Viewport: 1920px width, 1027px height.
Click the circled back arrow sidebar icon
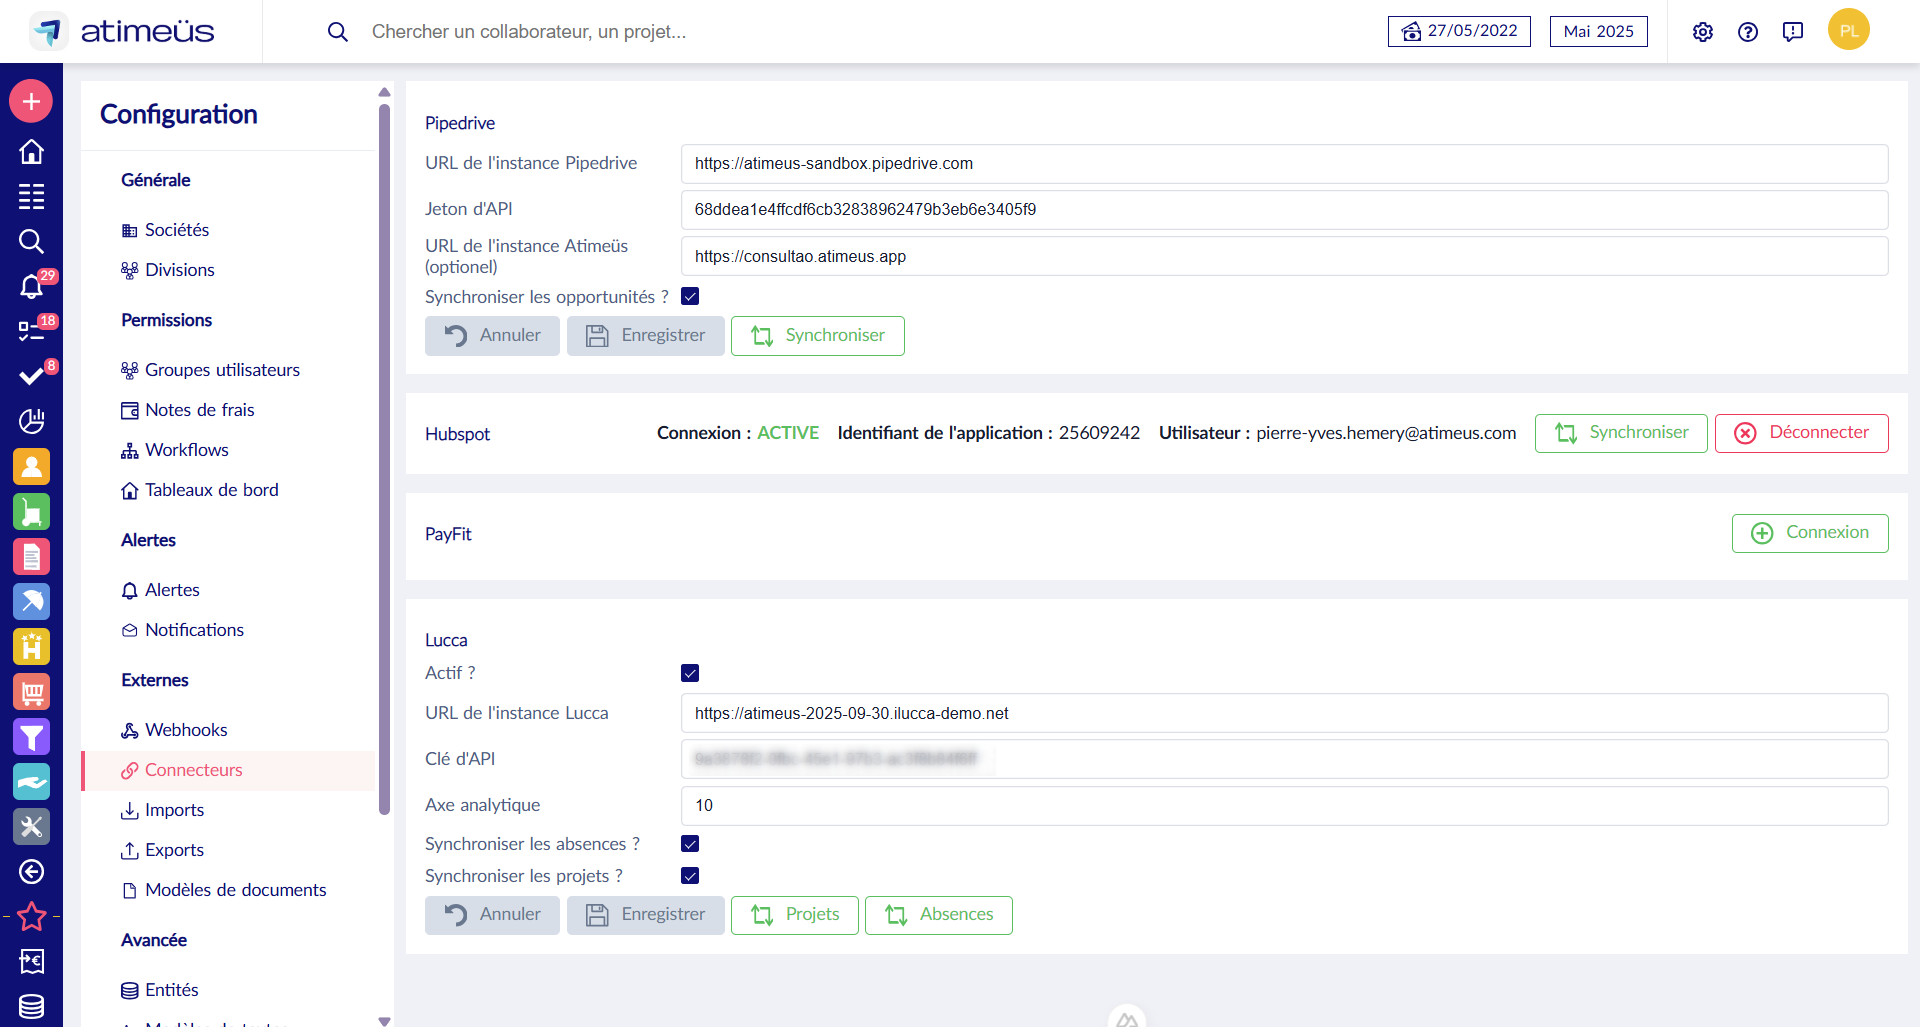click(31, 872)
